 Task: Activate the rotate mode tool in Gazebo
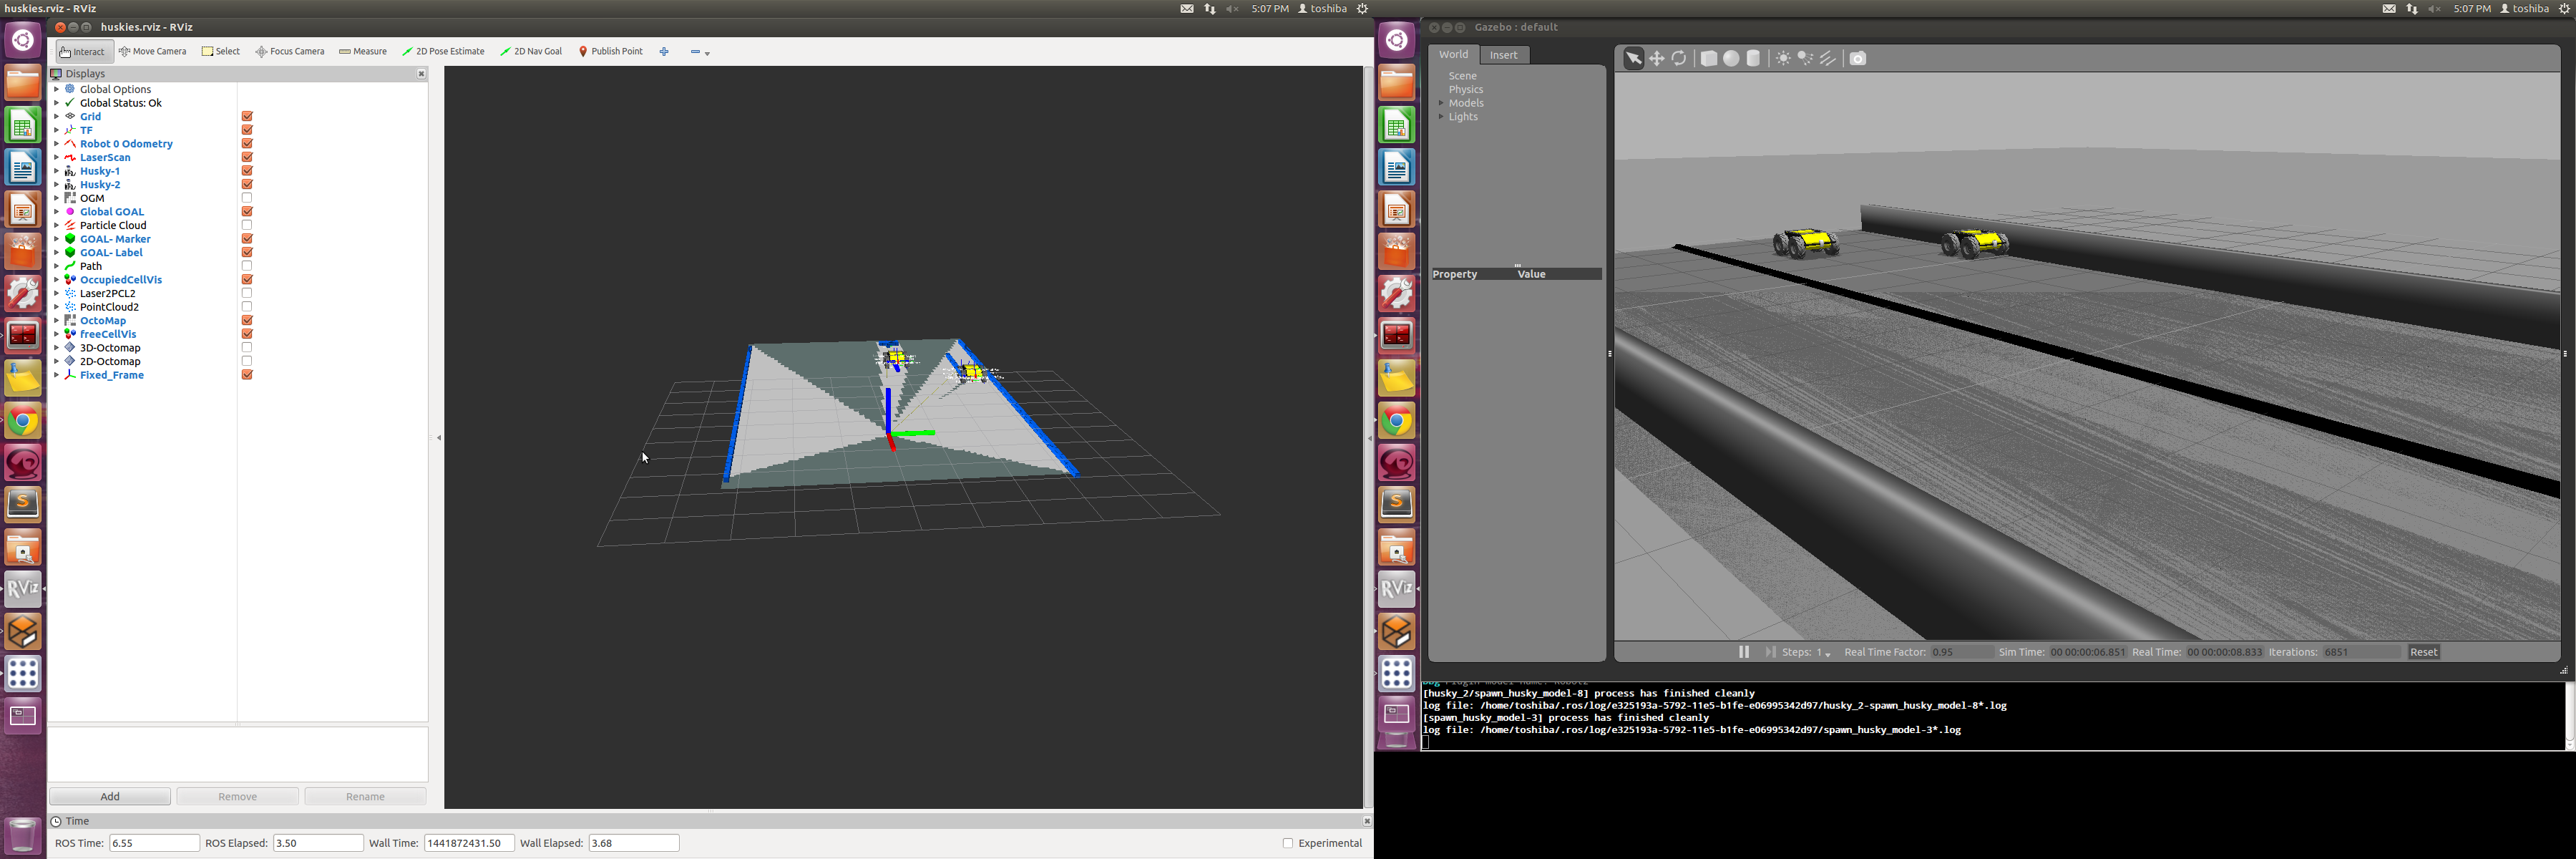(x=1680, y=59)
